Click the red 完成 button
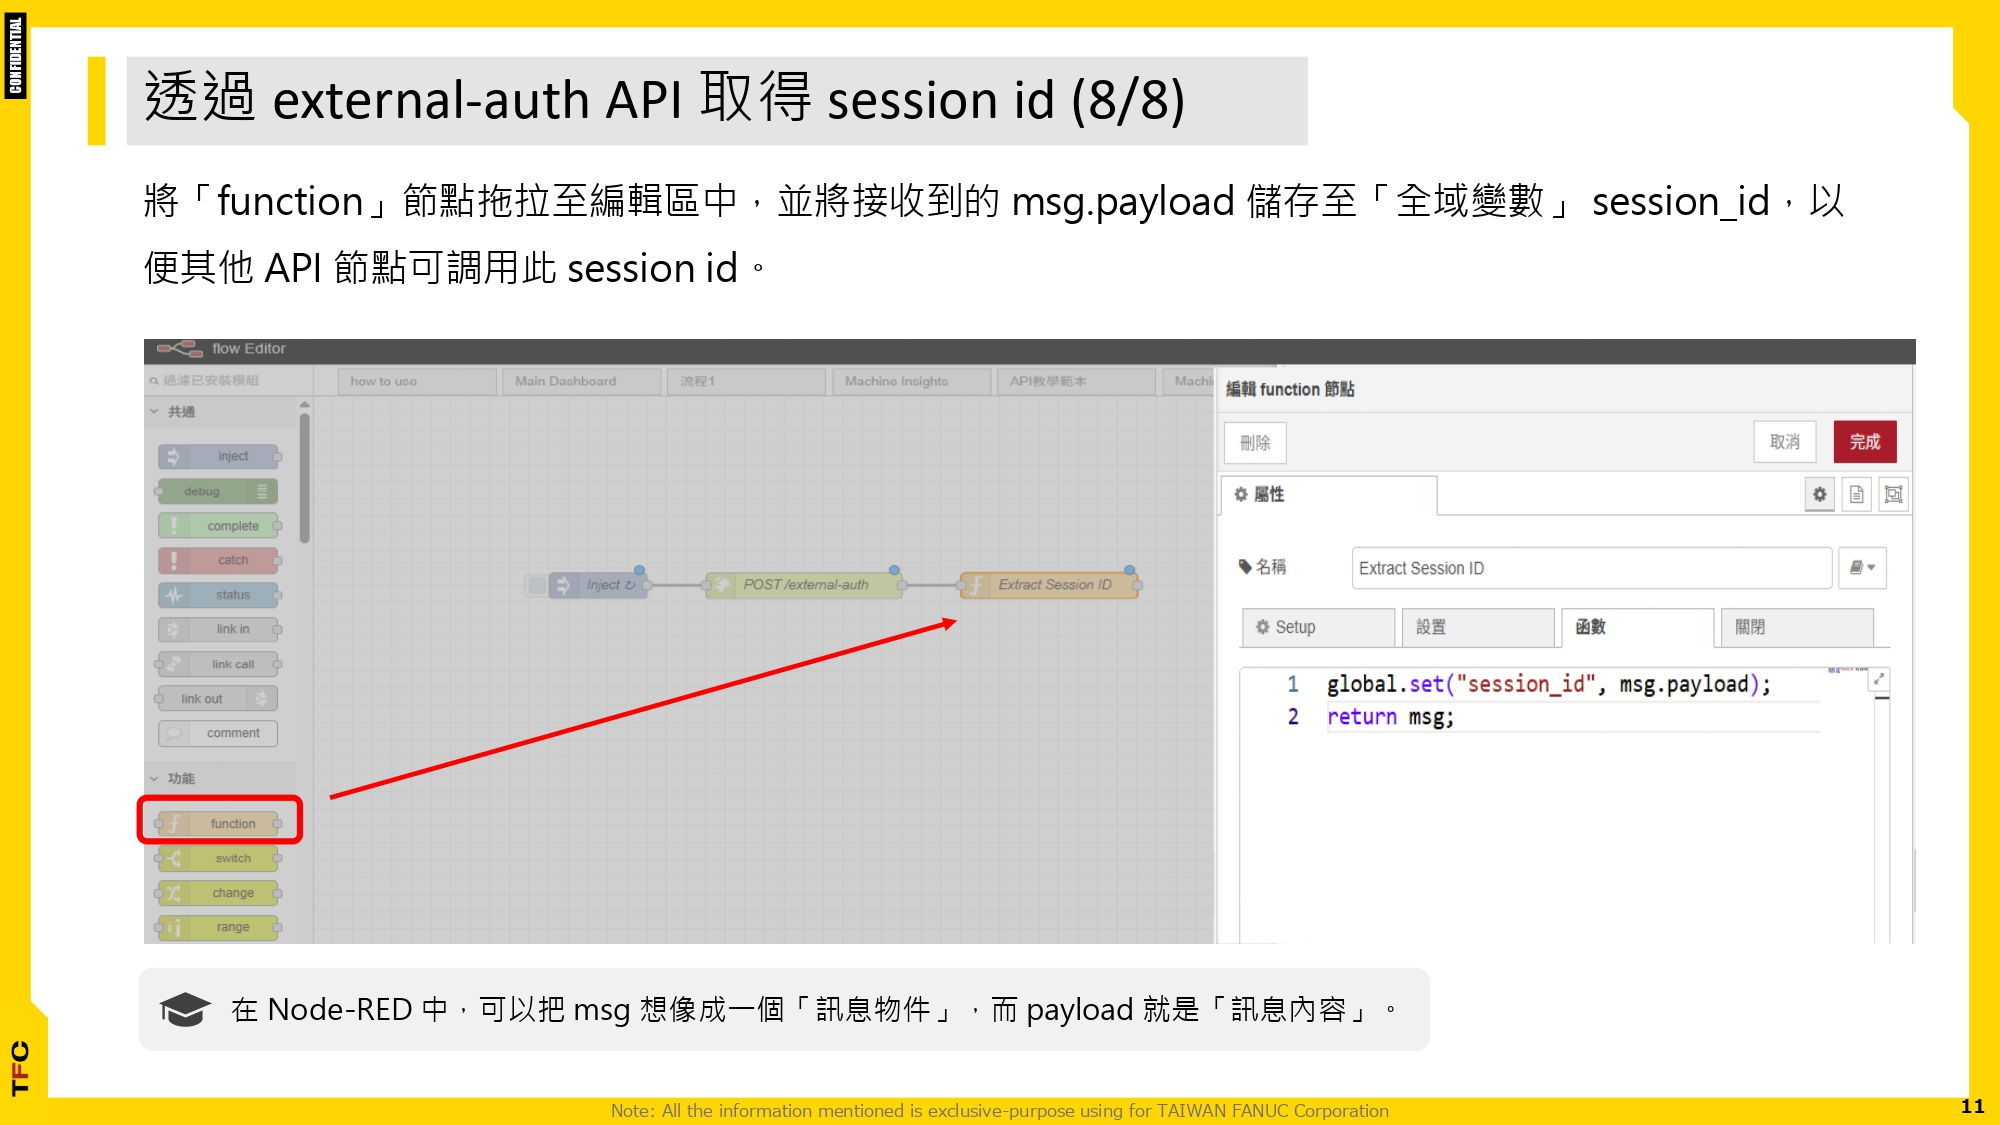 click(1864, 441)
